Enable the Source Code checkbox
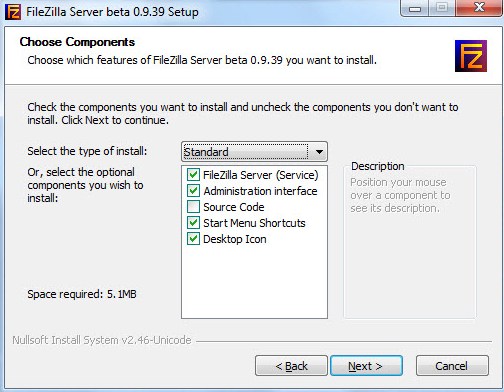This screenshot has height=392, width=504. (x=193, y=207)
